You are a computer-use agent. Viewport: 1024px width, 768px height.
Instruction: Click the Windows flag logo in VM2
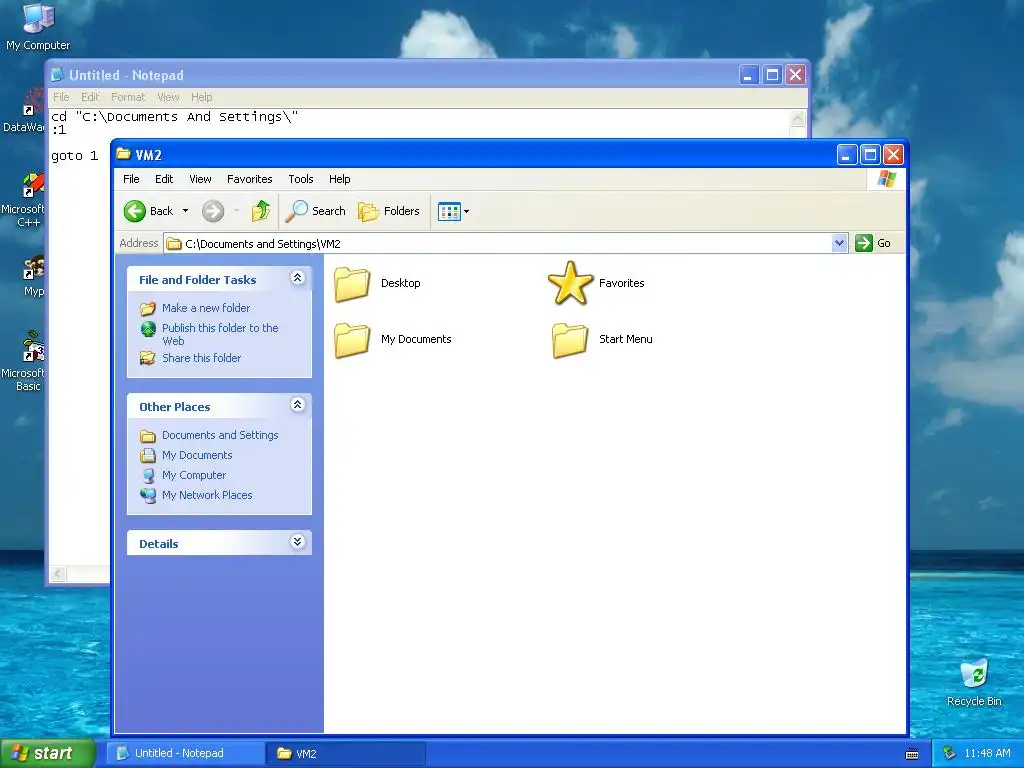887,178
